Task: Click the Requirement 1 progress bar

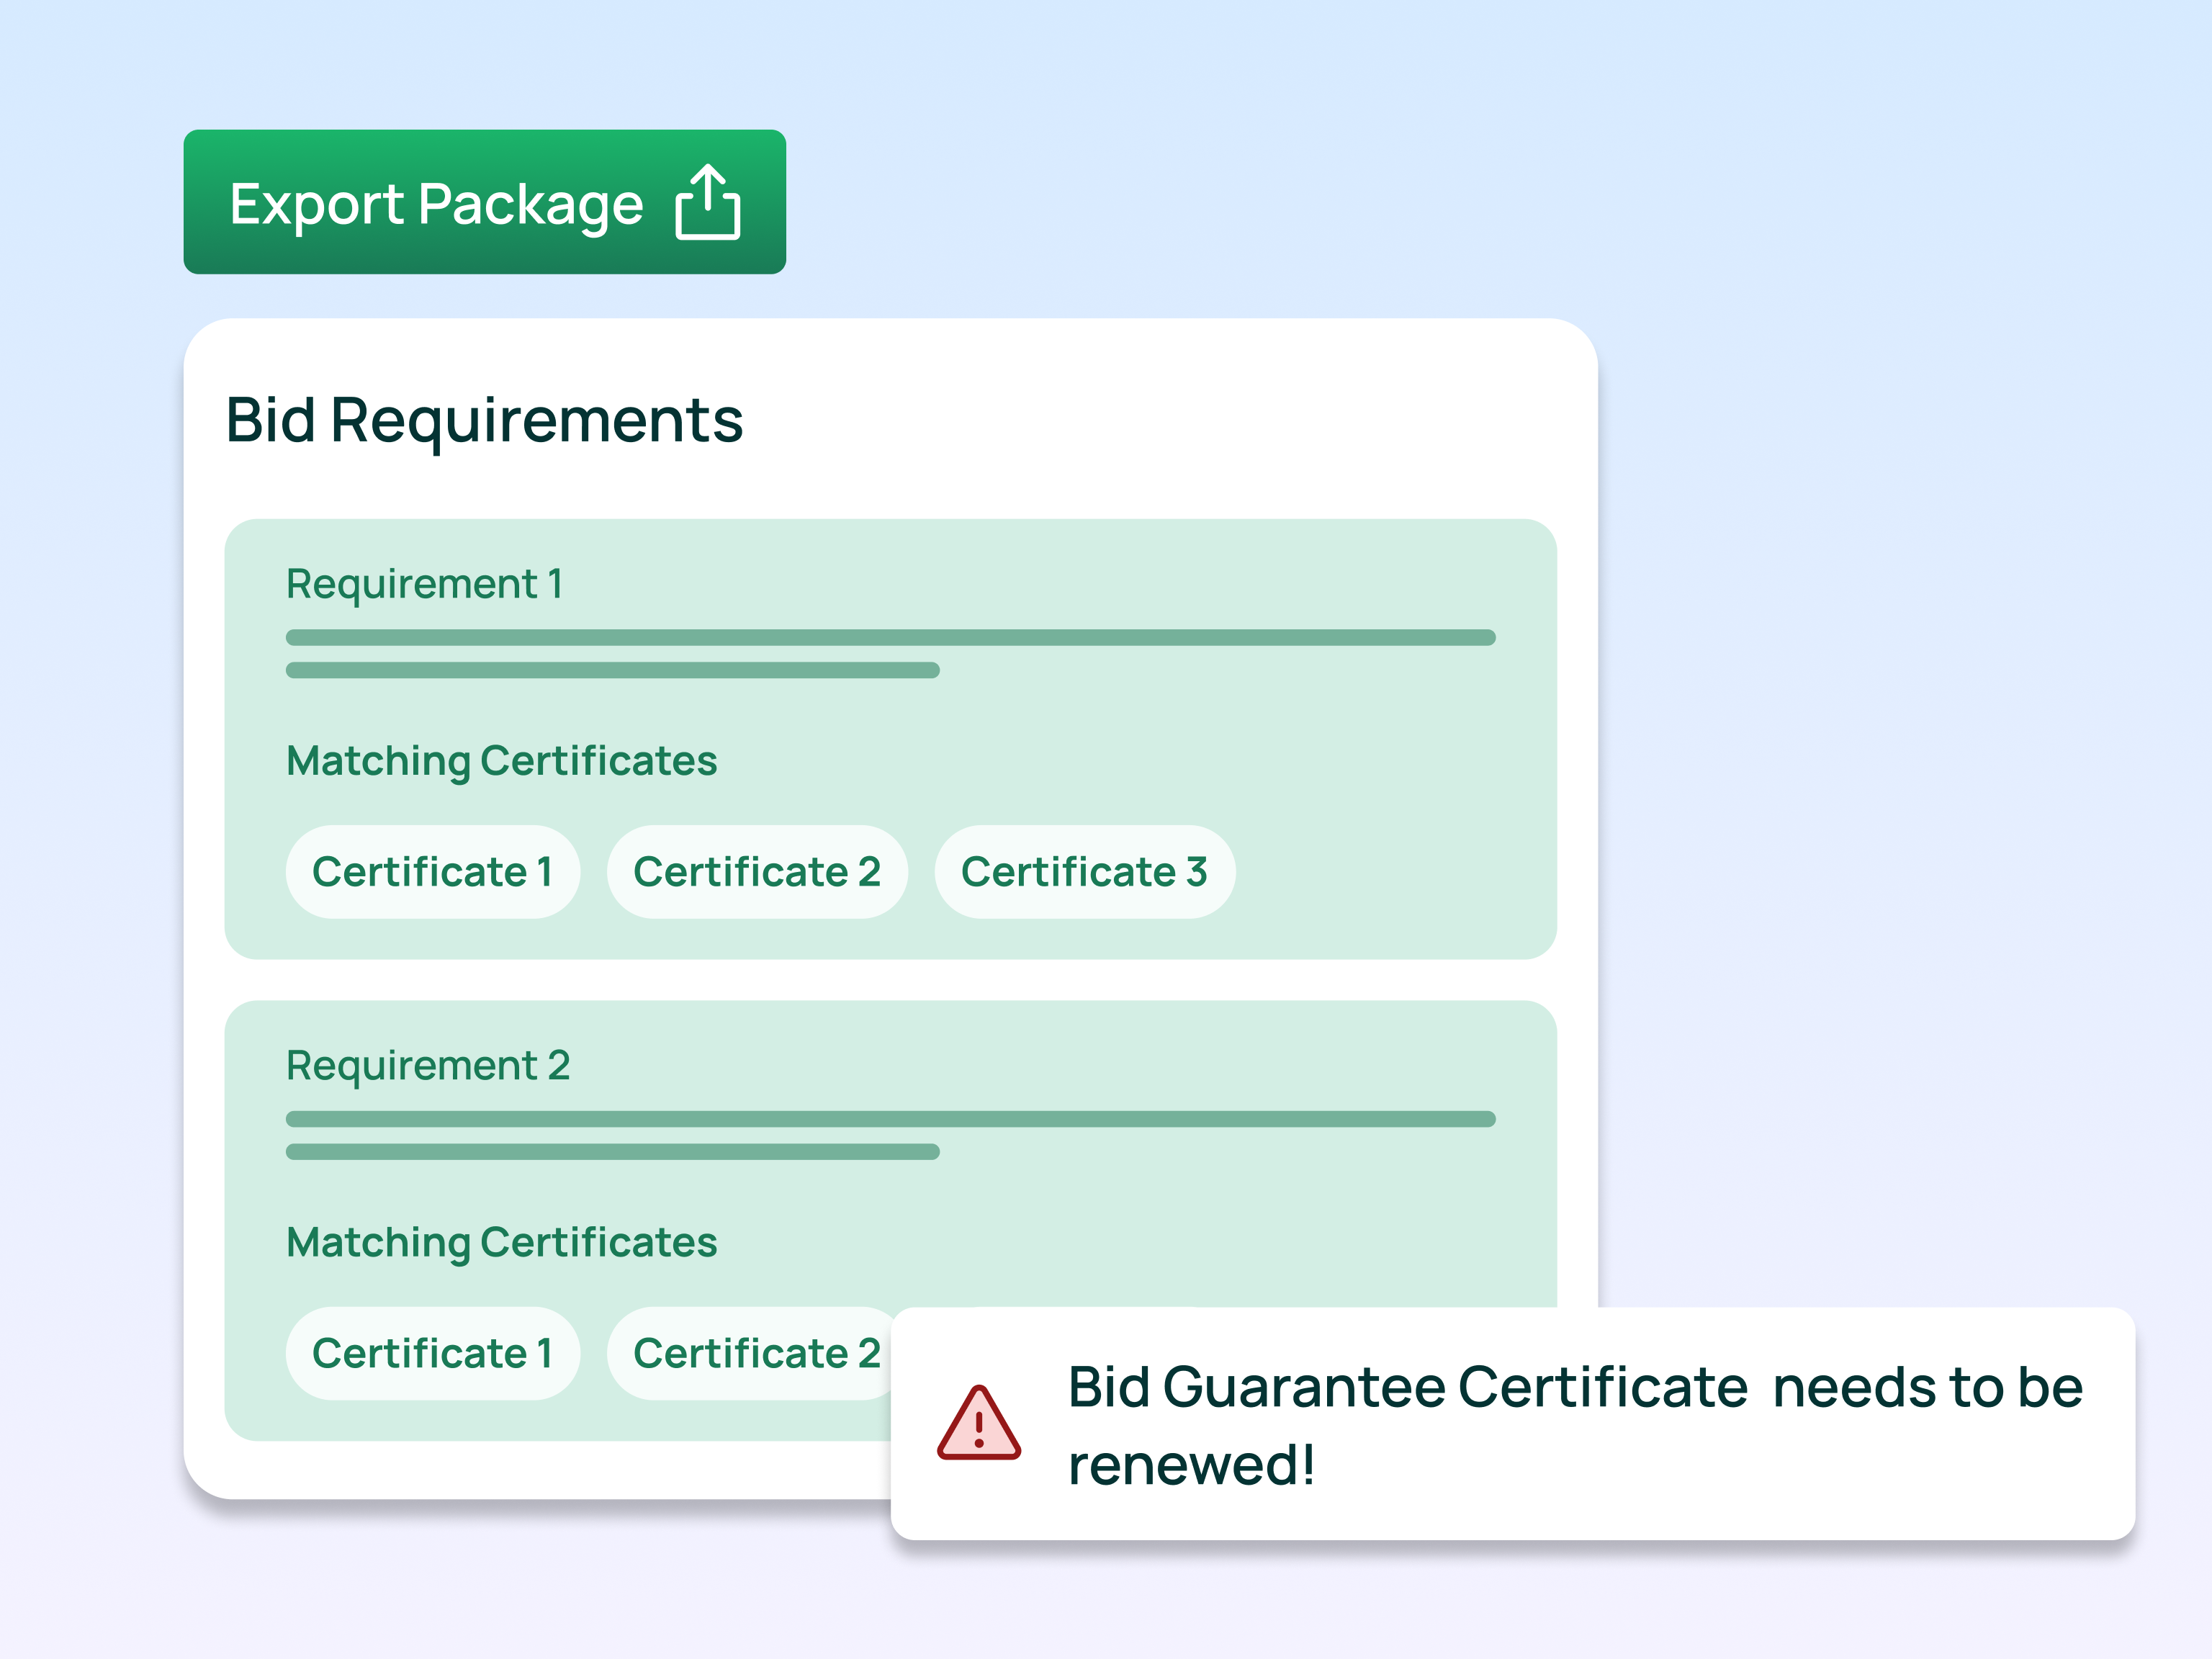Action: click(890, 637)
